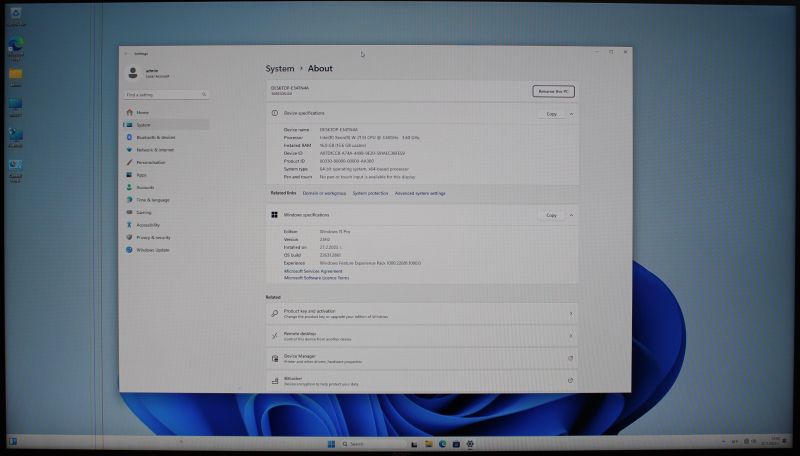Open Personalisation settings in sidebar
Screen dimensions: 800x456
tap(151, 162)
